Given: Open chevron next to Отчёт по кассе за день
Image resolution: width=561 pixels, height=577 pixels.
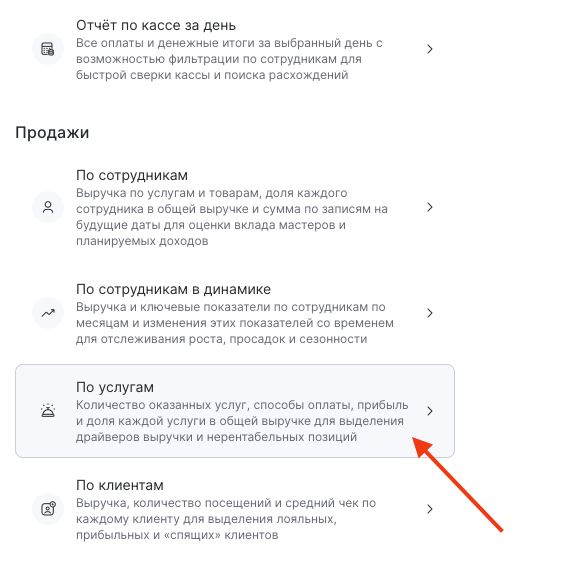Looking at the screenshot, I should [430, 49].
